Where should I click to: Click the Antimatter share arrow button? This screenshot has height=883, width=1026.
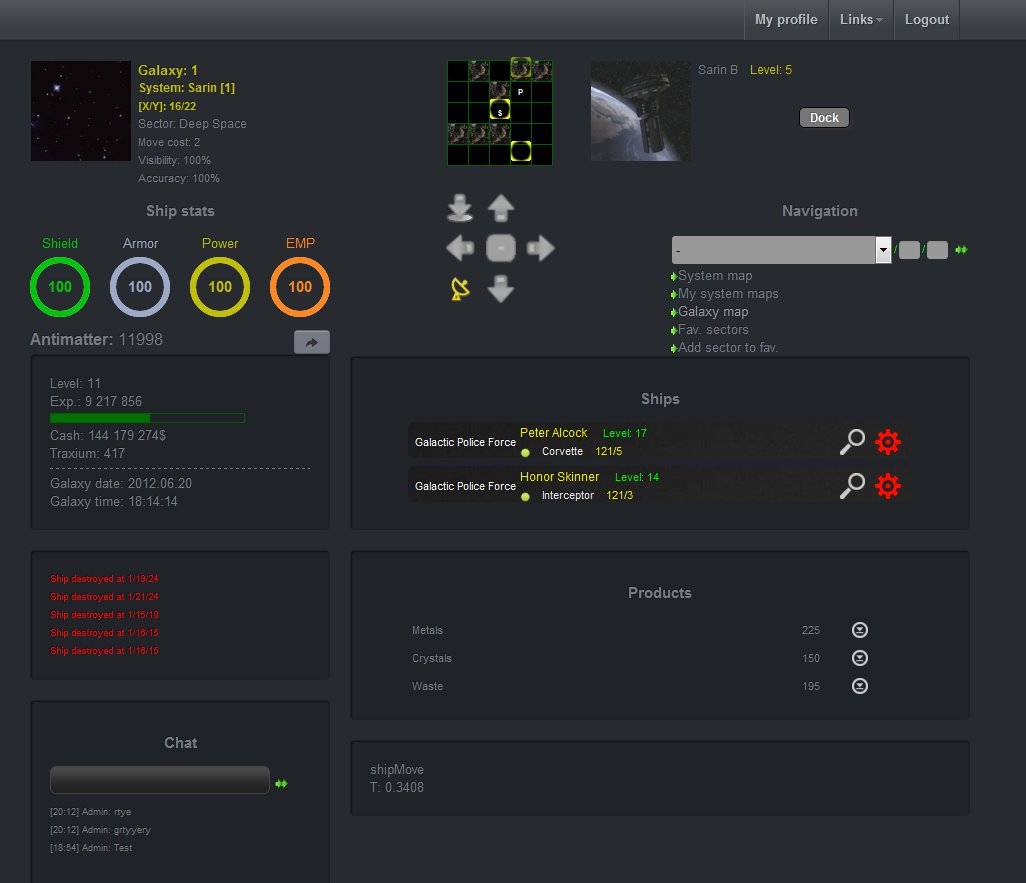click(x=311, y=342)
